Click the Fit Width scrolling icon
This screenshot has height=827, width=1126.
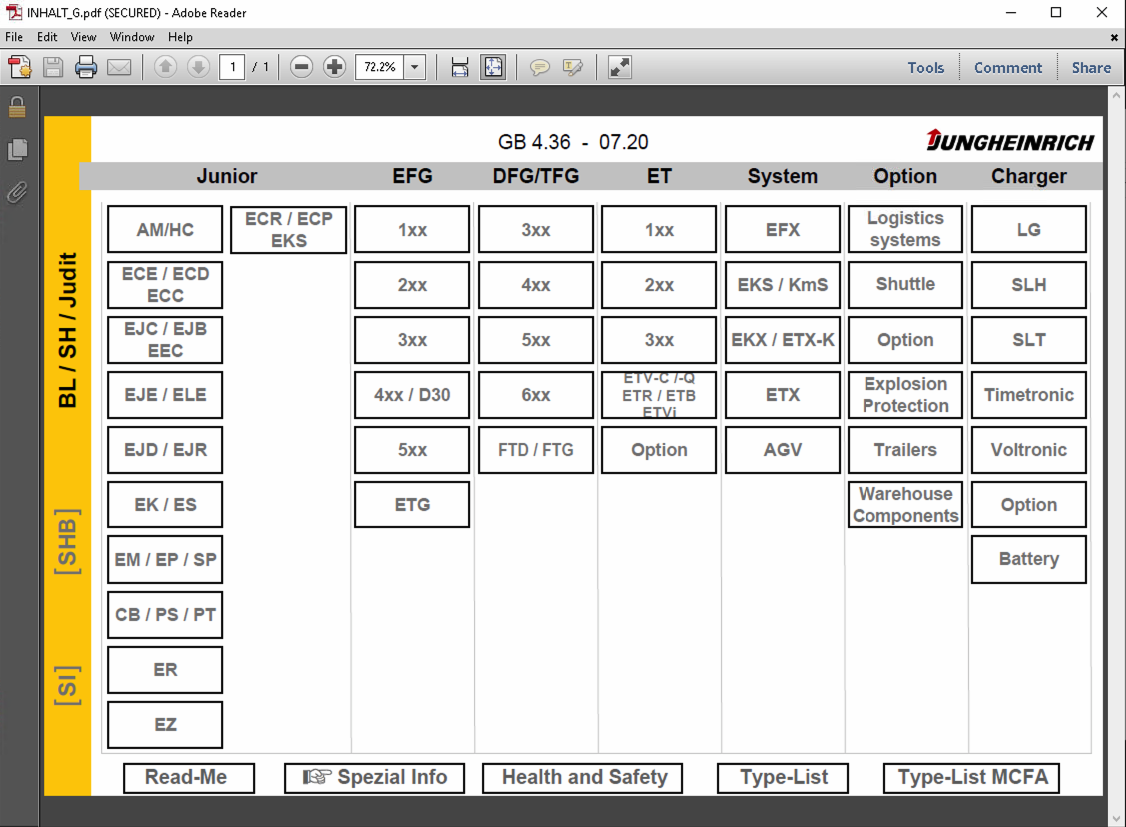tap(460, 67)
